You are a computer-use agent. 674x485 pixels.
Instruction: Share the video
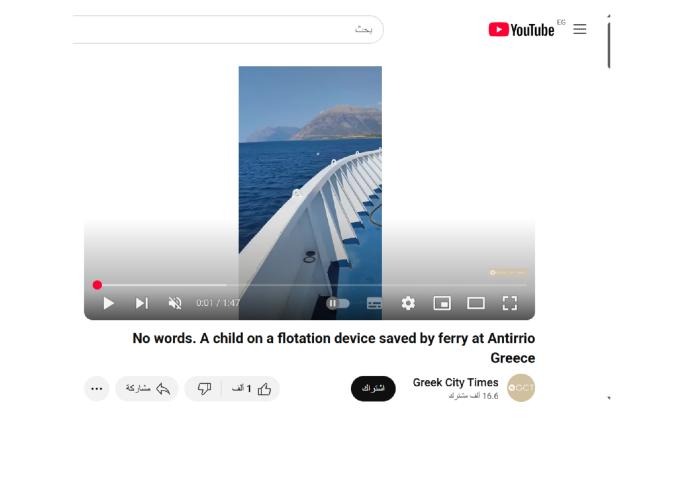coord(147,389)
